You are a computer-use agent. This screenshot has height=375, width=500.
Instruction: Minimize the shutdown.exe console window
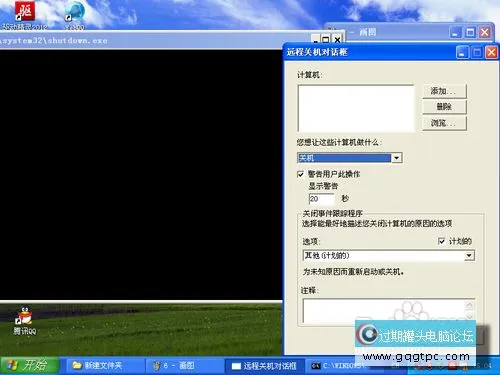(316, 40)
